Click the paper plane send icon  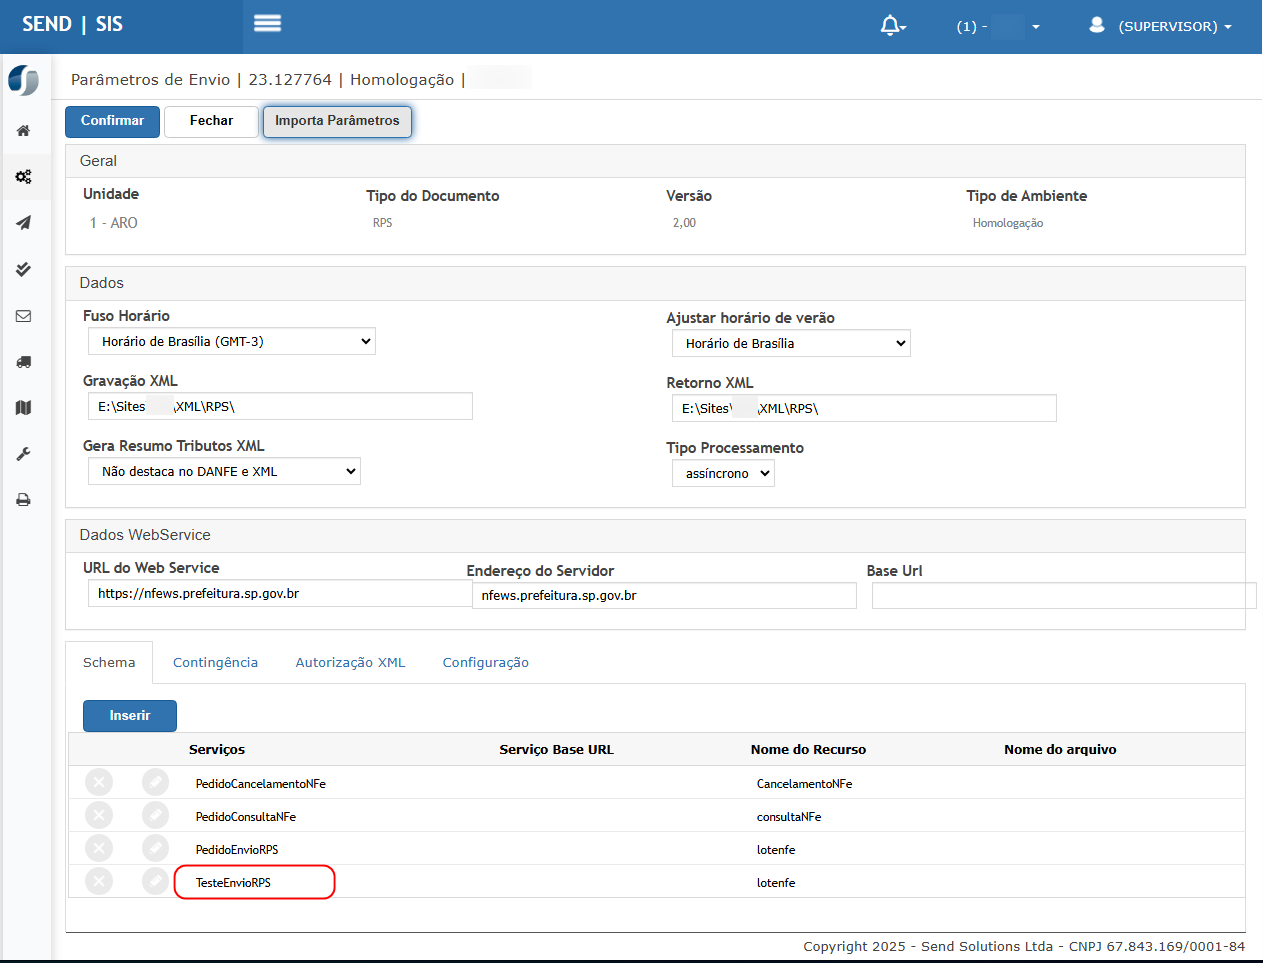pyautogui.click(x=23, y=223)
